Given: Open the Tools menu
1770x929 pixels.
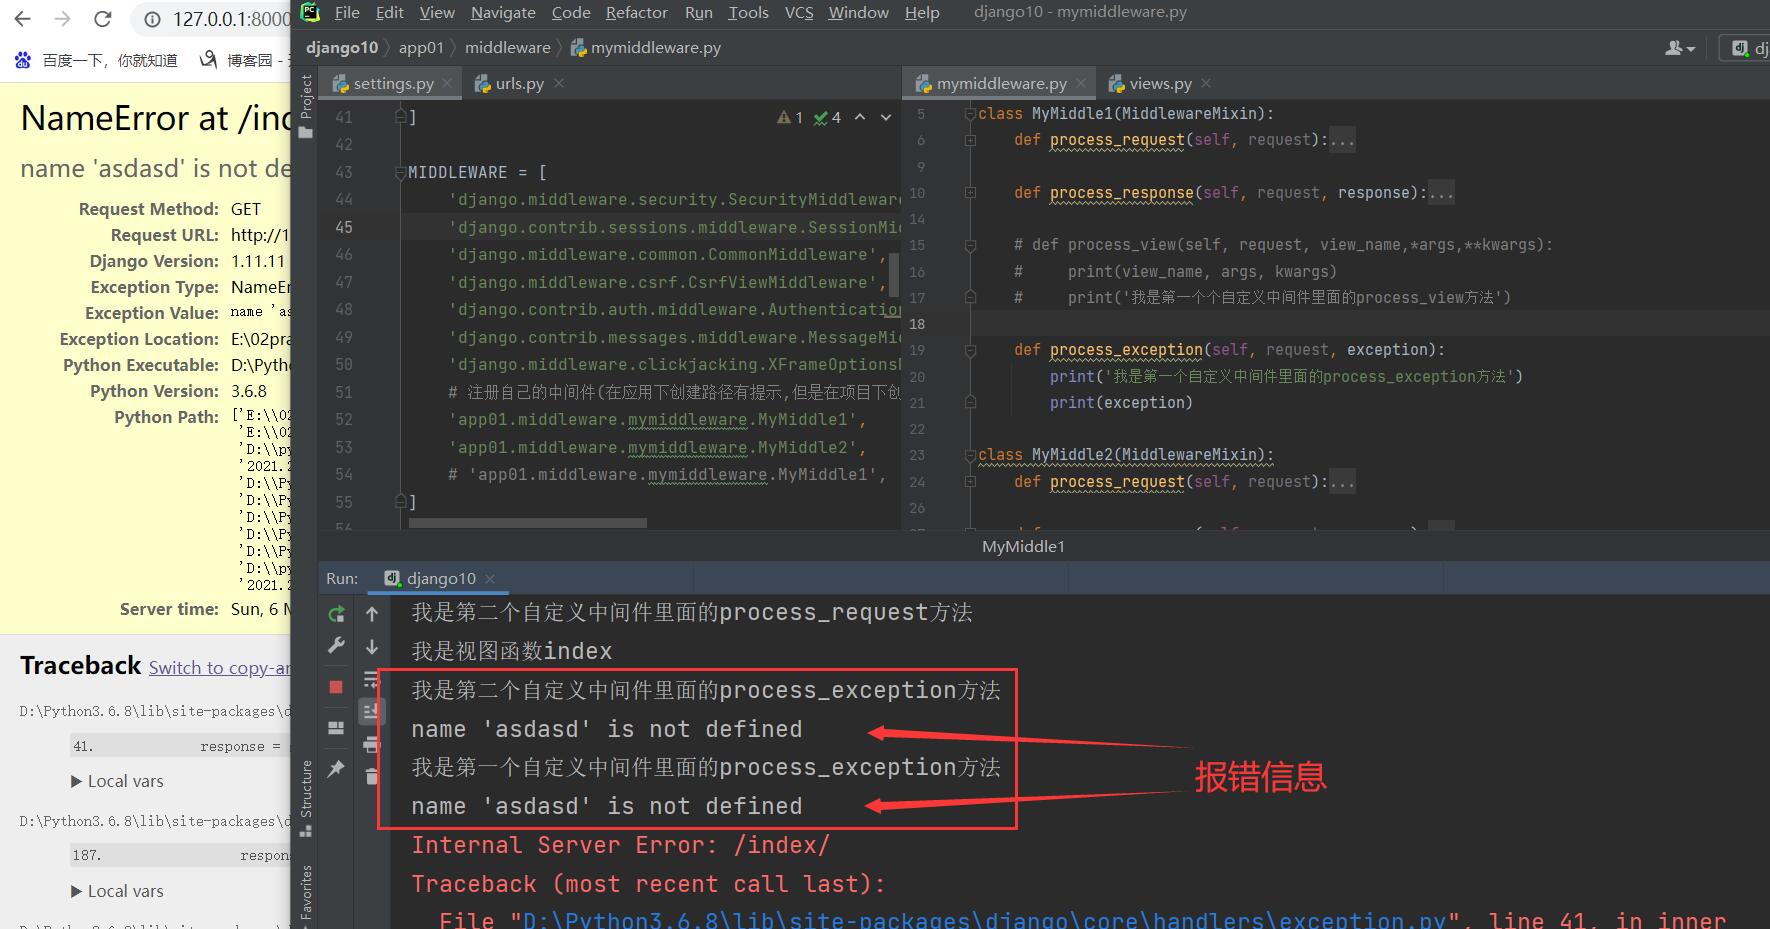Looking at the screenshot, I should pos(748,12).
